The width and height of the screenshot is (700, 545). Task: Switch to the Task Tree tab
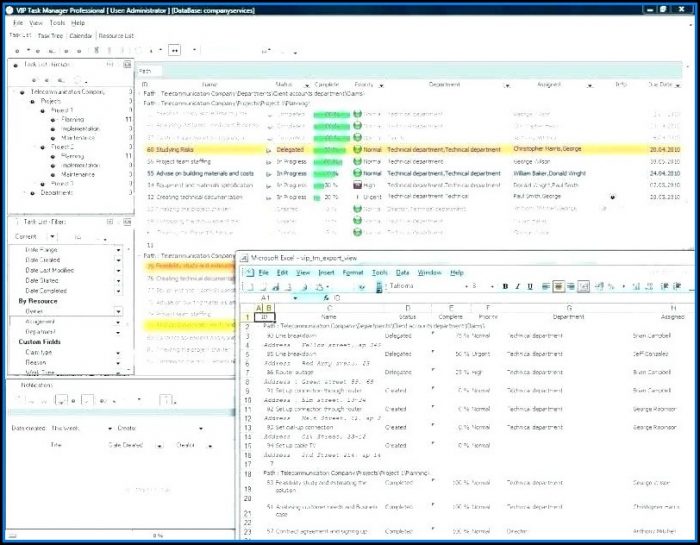coord(50,36)
